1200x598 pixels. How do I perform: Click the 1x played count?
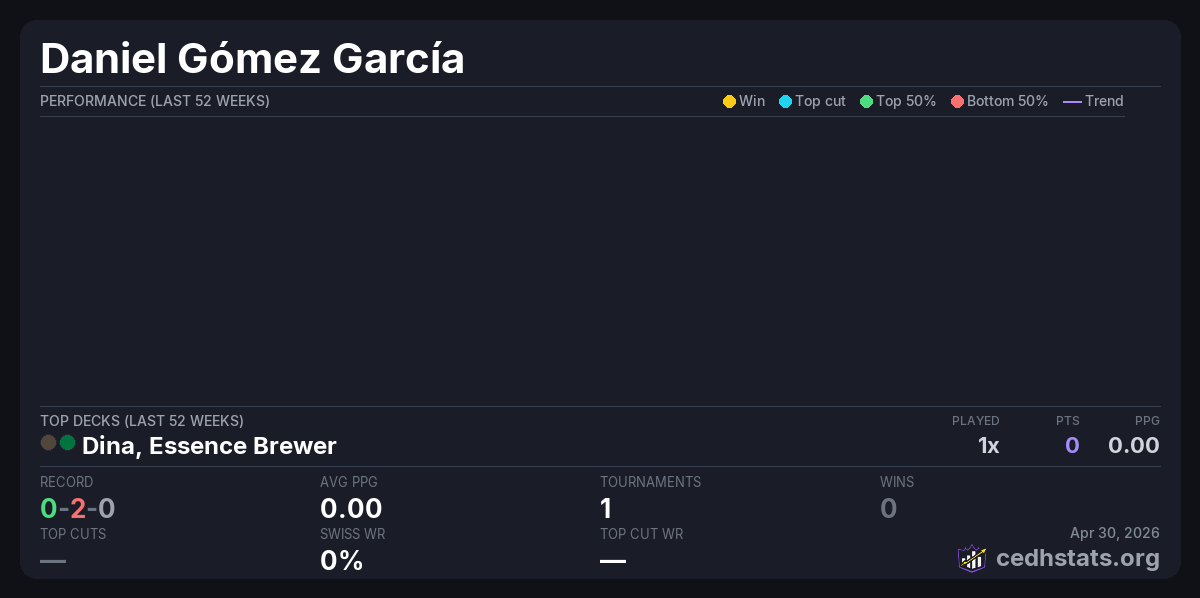tap(988, 445)
